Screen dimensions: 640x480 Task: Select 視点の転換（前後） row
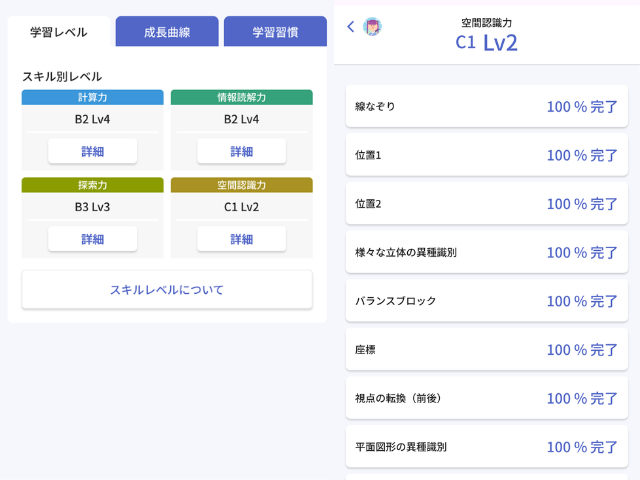pyautogui.click(x=487, y=398)
